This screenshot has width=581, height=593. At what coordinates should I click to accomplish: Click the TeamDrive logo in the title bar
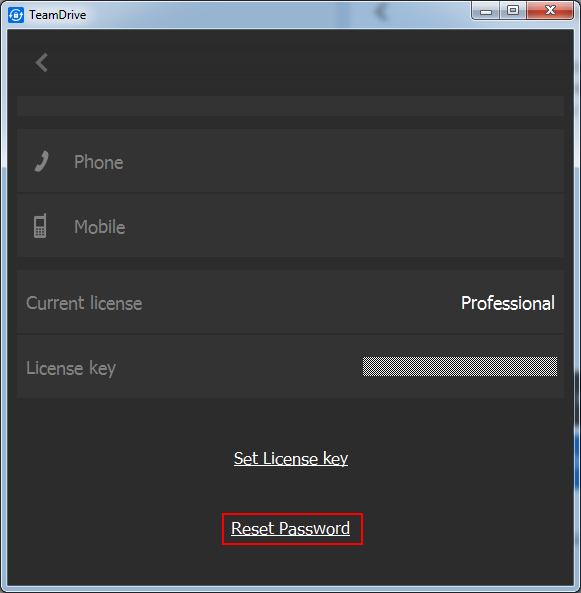pos(16,15)
